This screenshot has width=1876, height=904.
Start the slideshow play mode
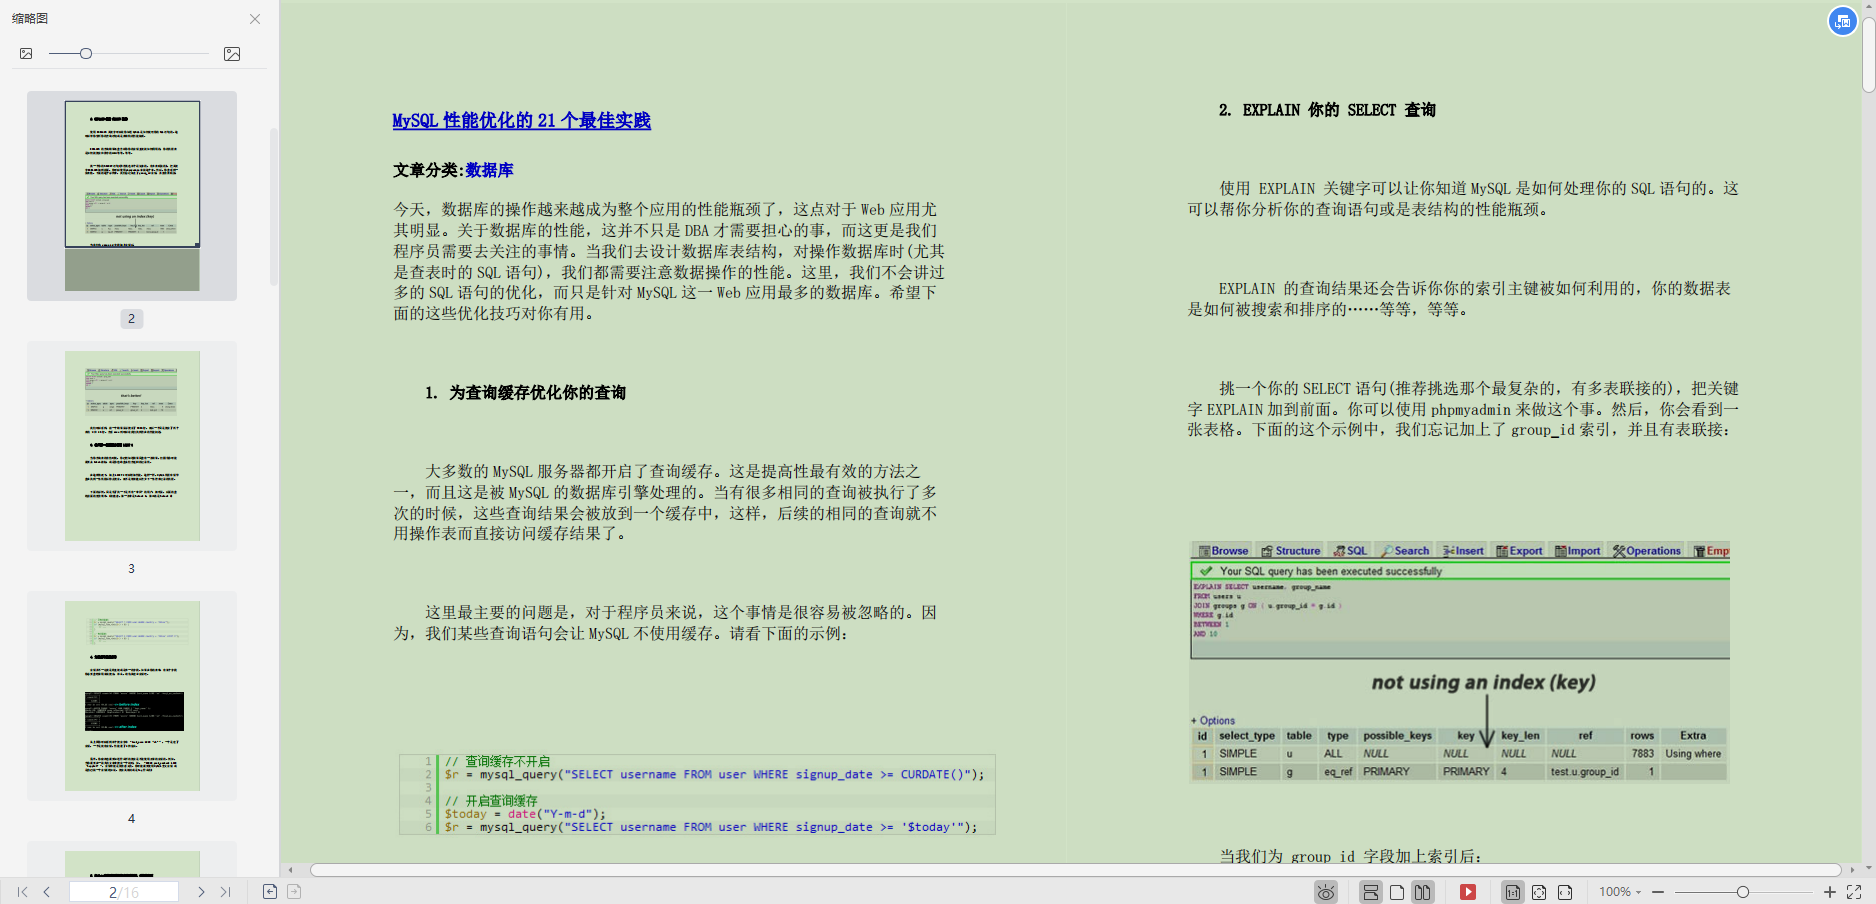1468,892
